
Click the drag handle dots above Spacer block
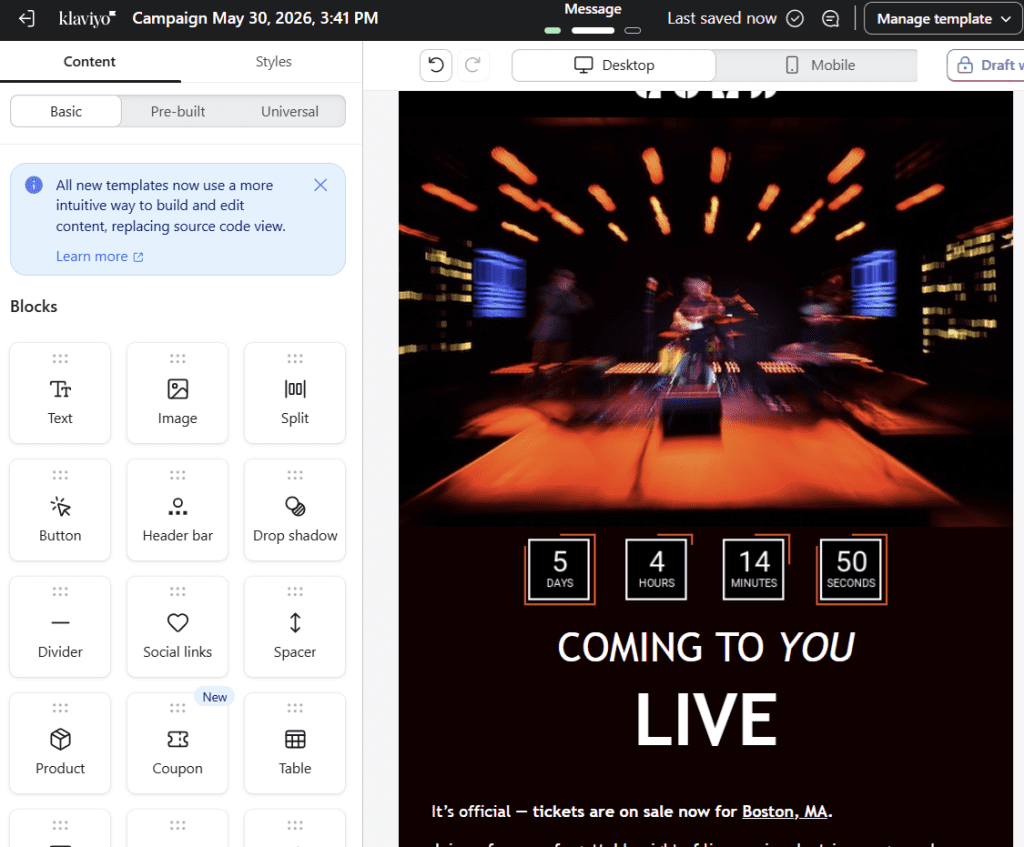(x=295, y=592)
